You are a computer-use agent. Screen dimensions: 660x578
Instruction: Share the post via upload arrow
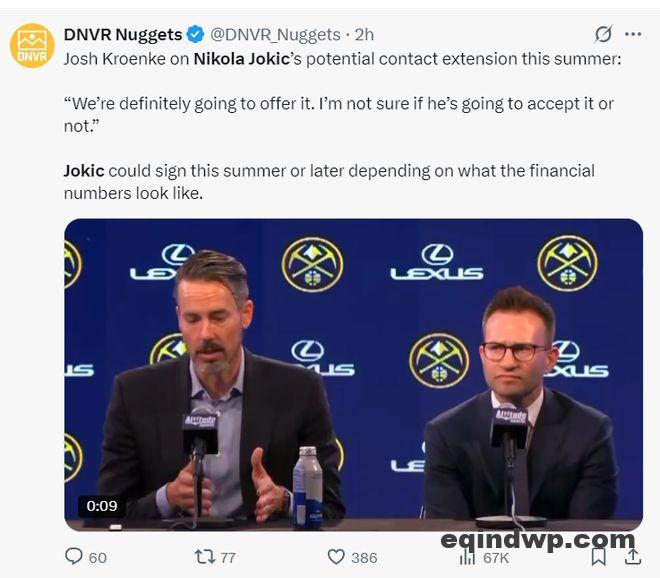click(633, 556)
